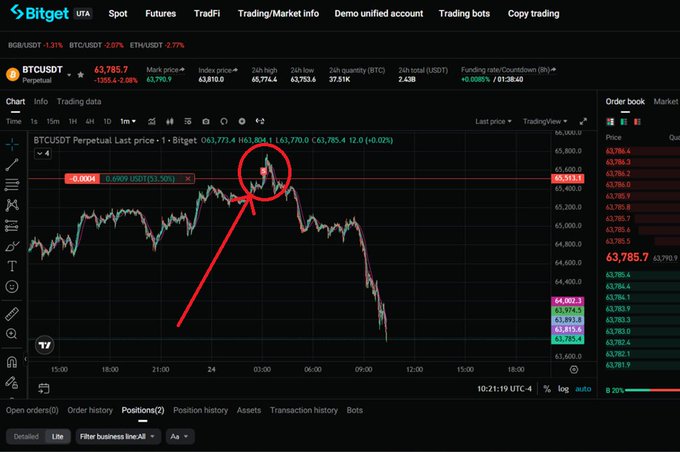Take a chart snapshot with camera icon

coord(206,121)
